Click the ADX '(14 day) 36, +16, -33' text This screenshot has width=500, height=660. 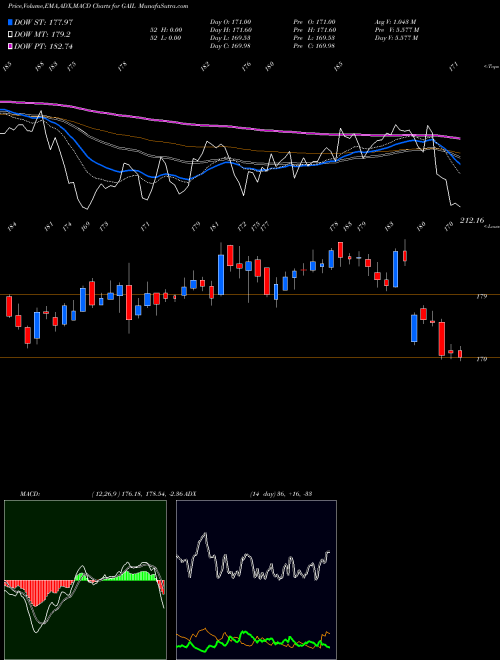click(281, 494)
